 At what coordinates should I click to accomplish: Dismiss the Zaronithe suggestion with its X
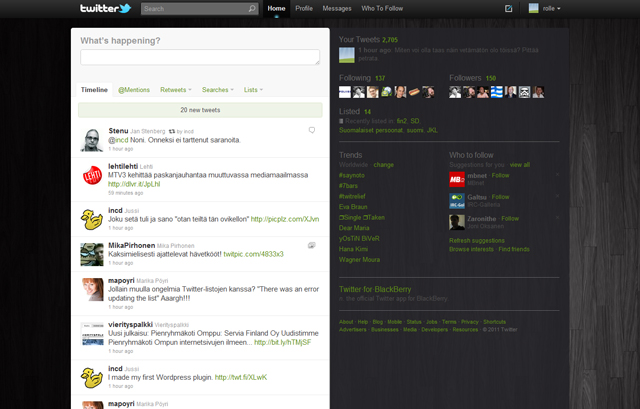(557, 218)
